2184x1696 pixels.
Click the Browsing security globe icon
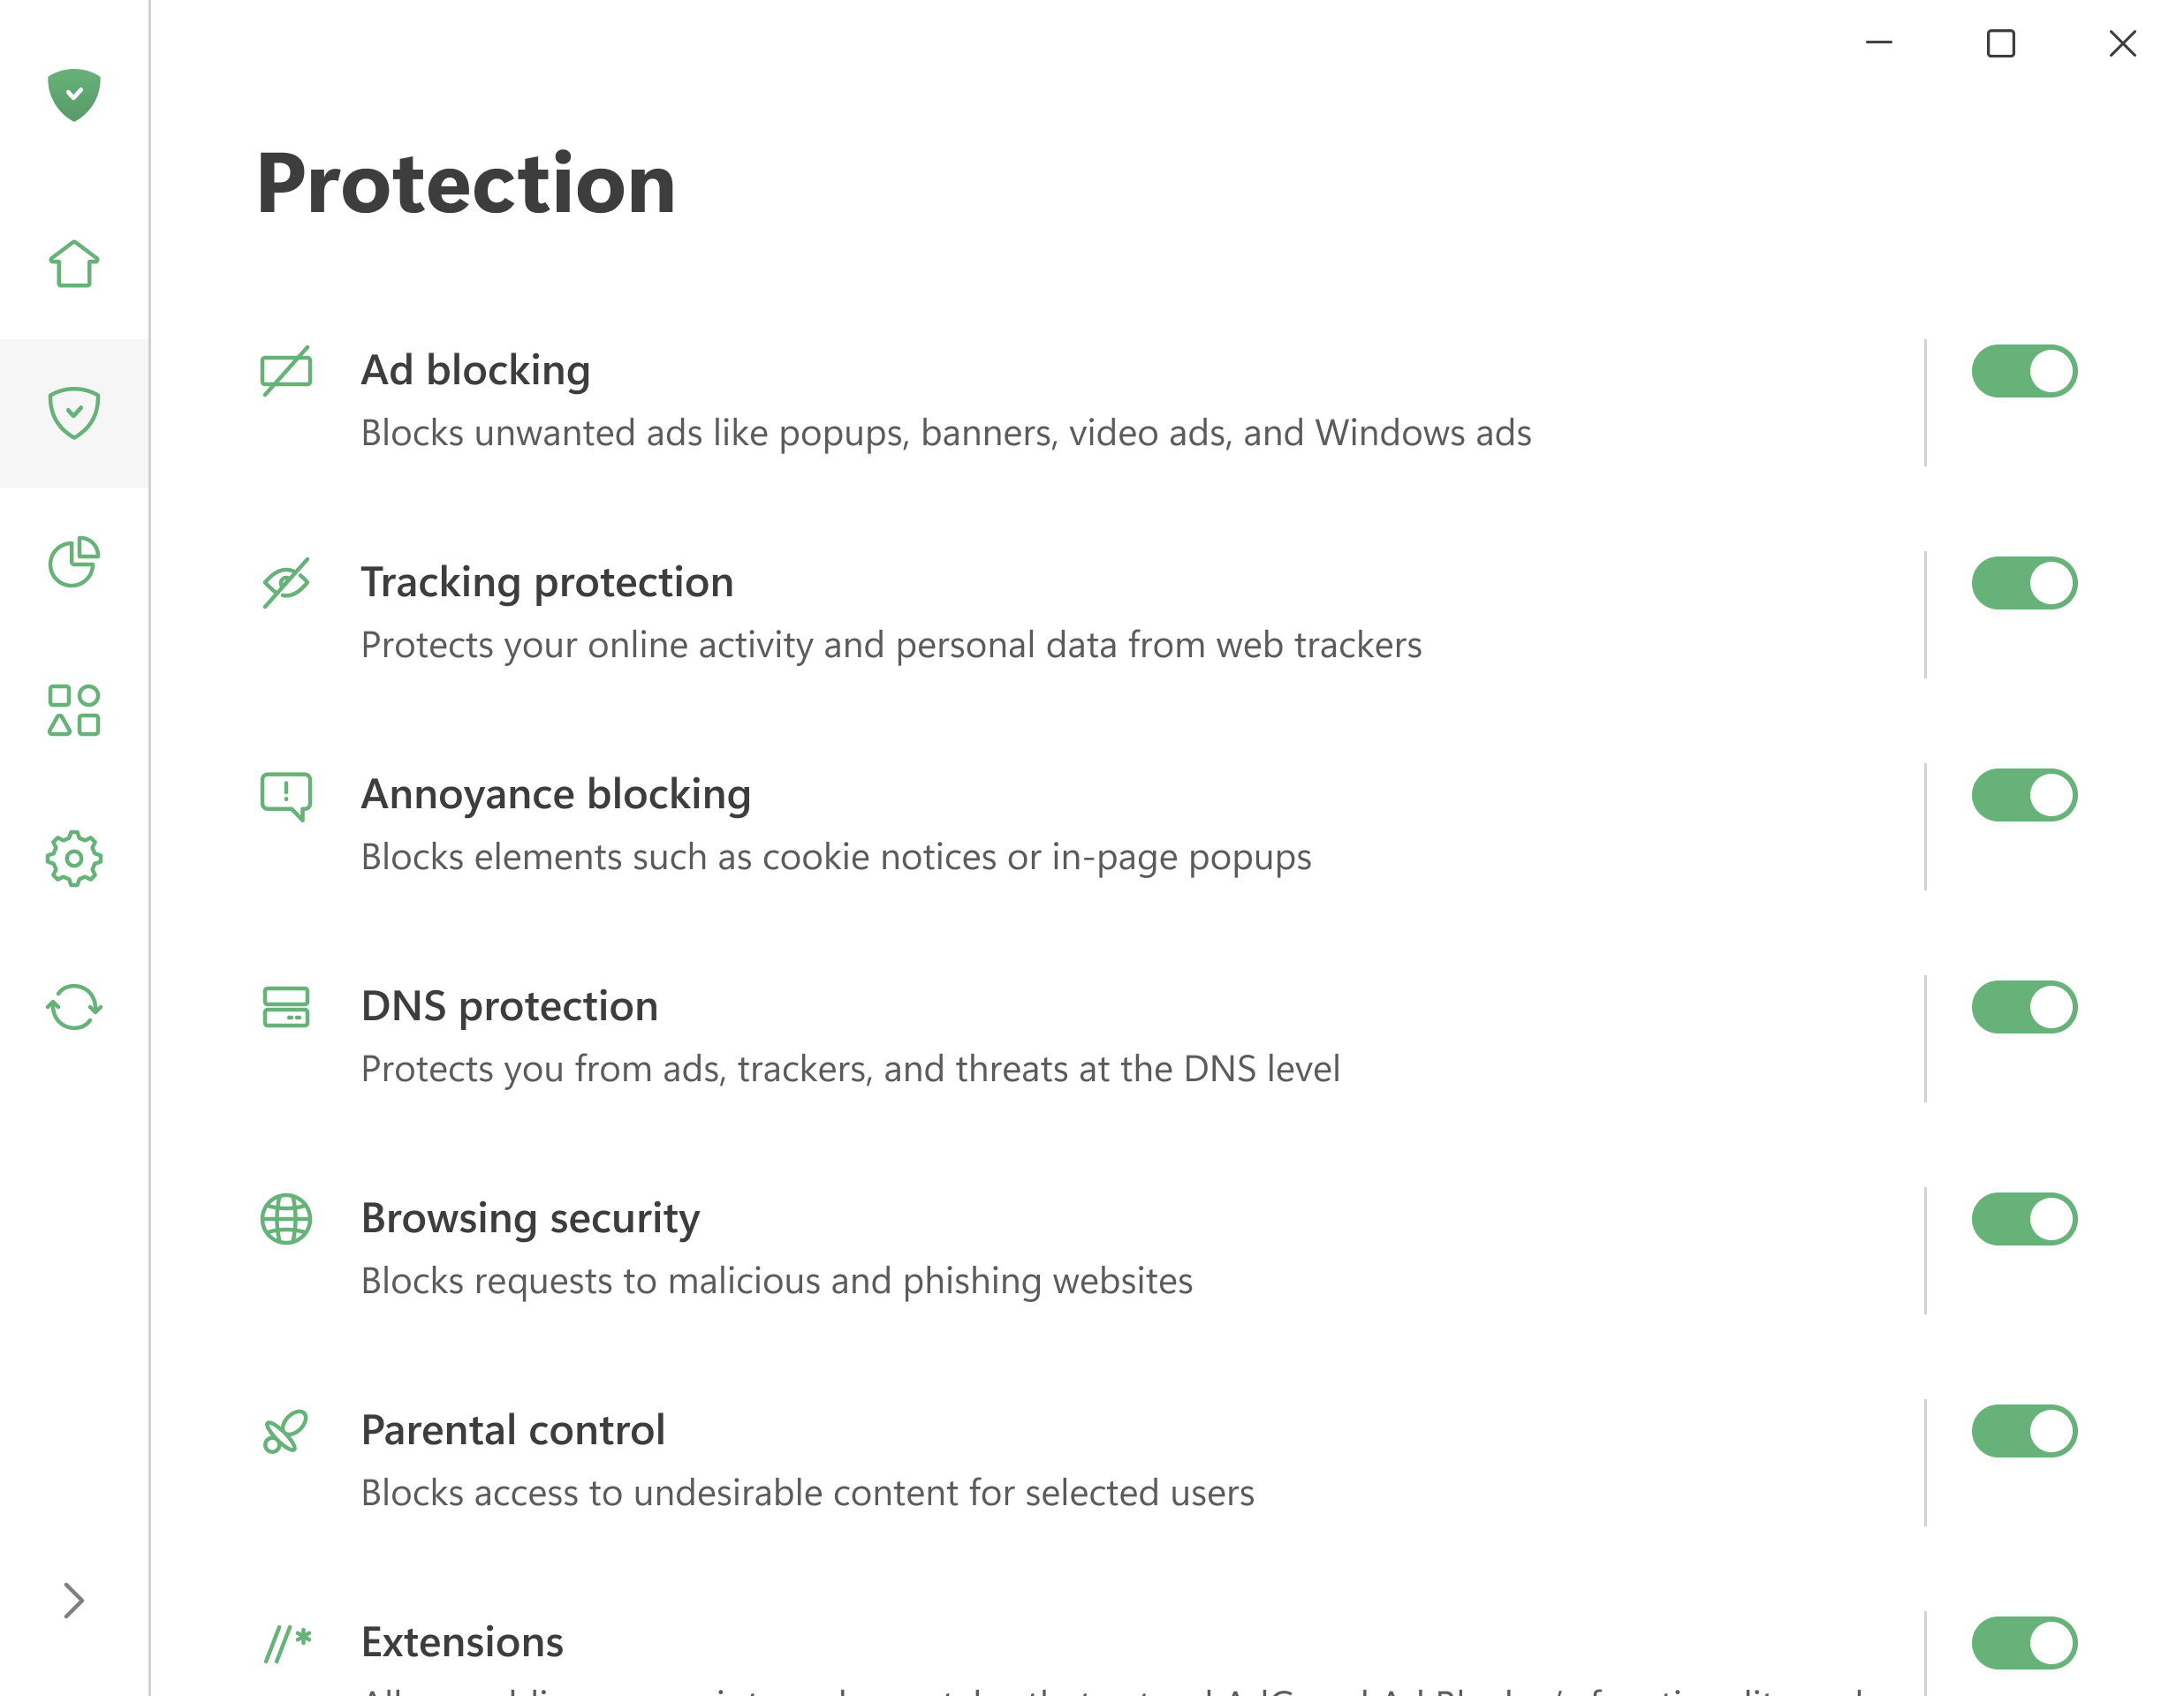click(x=286, y=1219)
